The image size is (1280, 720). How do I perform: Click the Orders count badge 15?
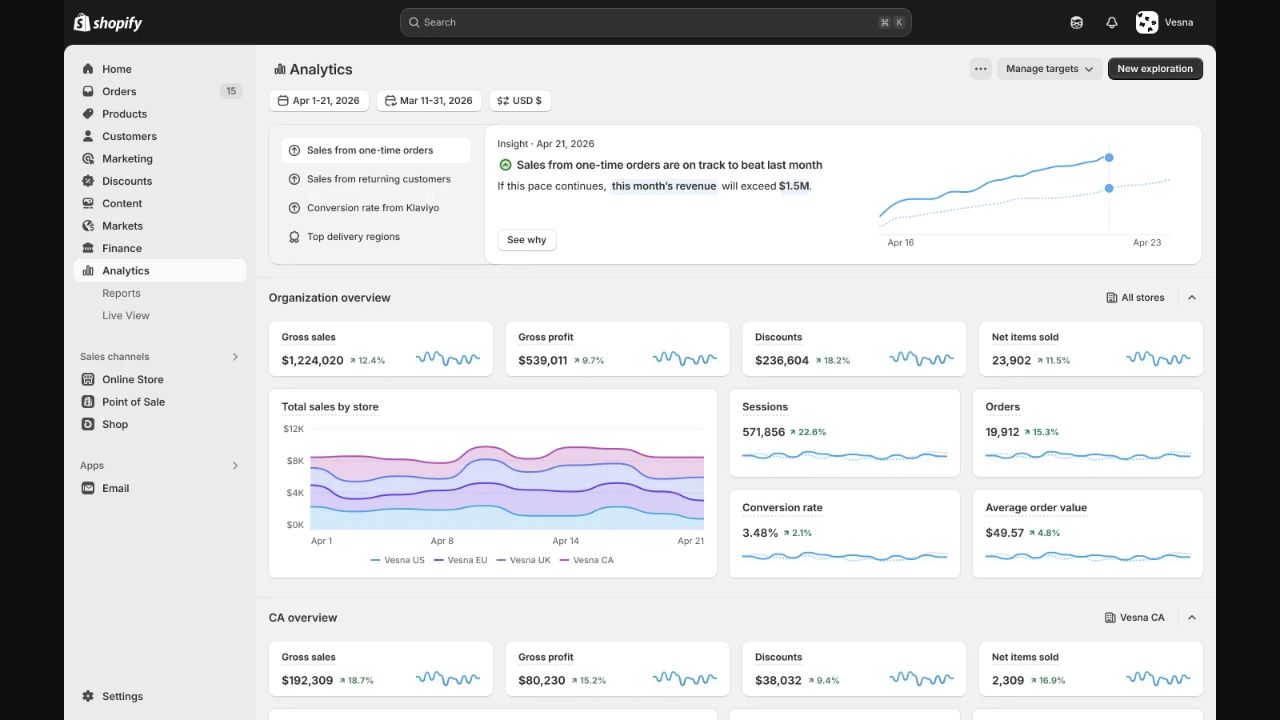(231, 91)
